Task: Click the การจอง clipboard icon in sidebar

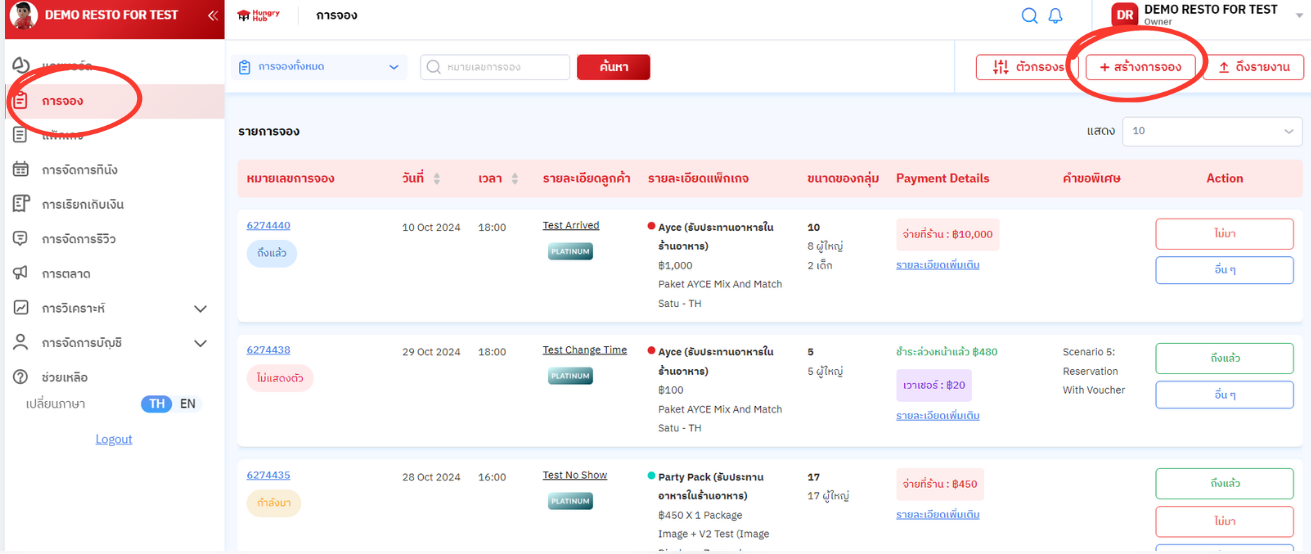Action: click(x=21, y=100)
